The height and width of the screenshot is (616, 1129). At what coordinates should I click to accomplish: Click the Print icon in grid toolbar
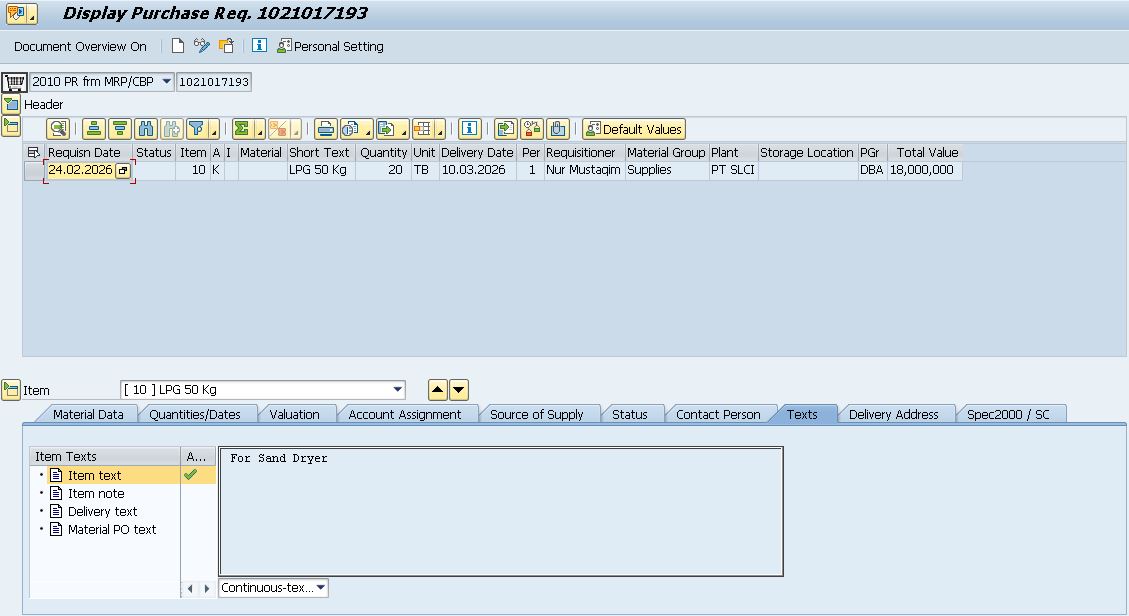pos(325,129)
